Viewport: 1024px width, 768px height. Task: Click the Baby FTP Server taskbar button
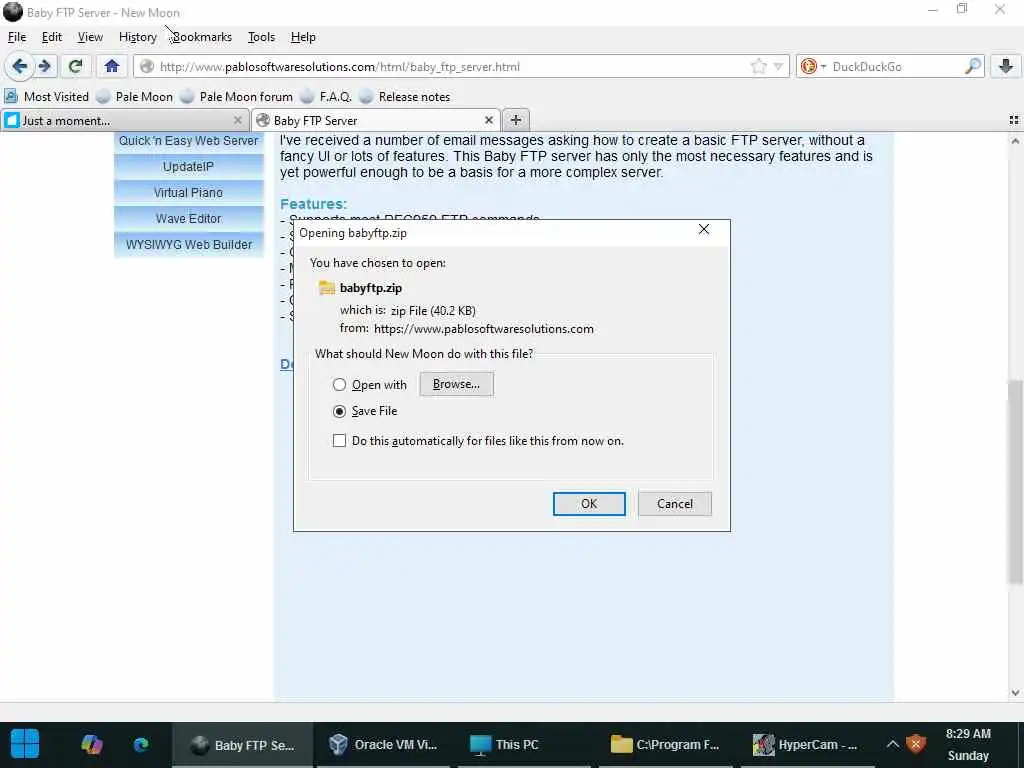point(243,744)
